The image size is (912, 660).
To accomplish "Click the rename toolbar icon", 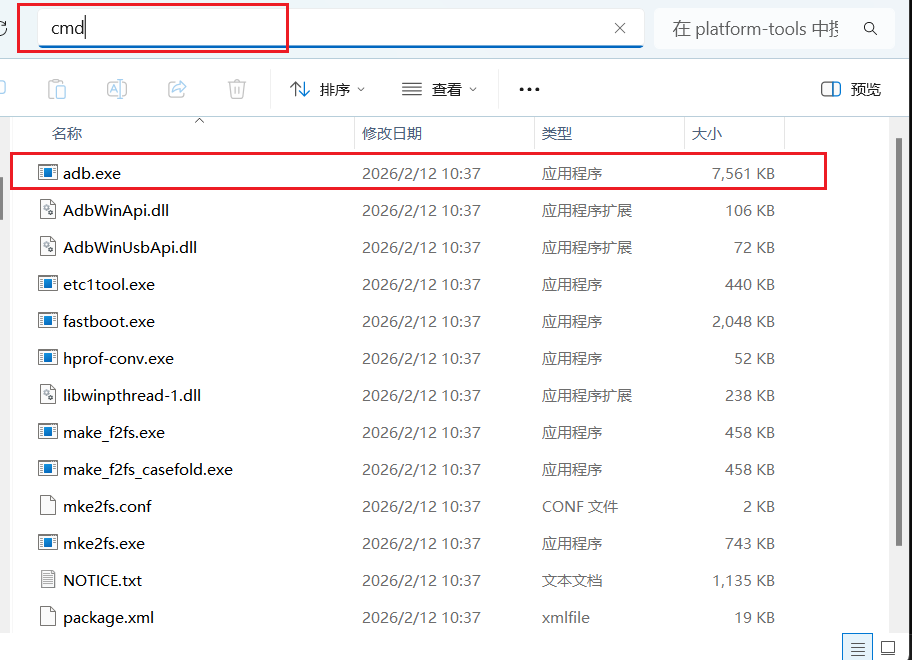I will [x=117, y=89].
